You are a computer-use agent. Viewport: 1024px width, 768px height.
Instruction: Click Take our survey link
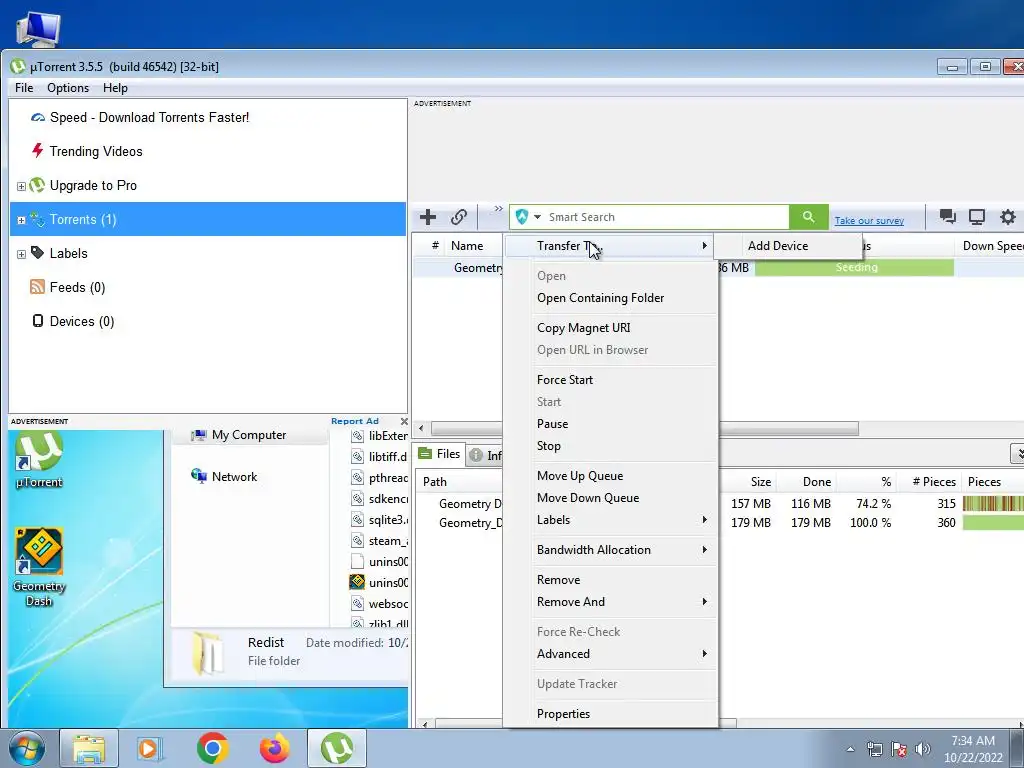869,221
